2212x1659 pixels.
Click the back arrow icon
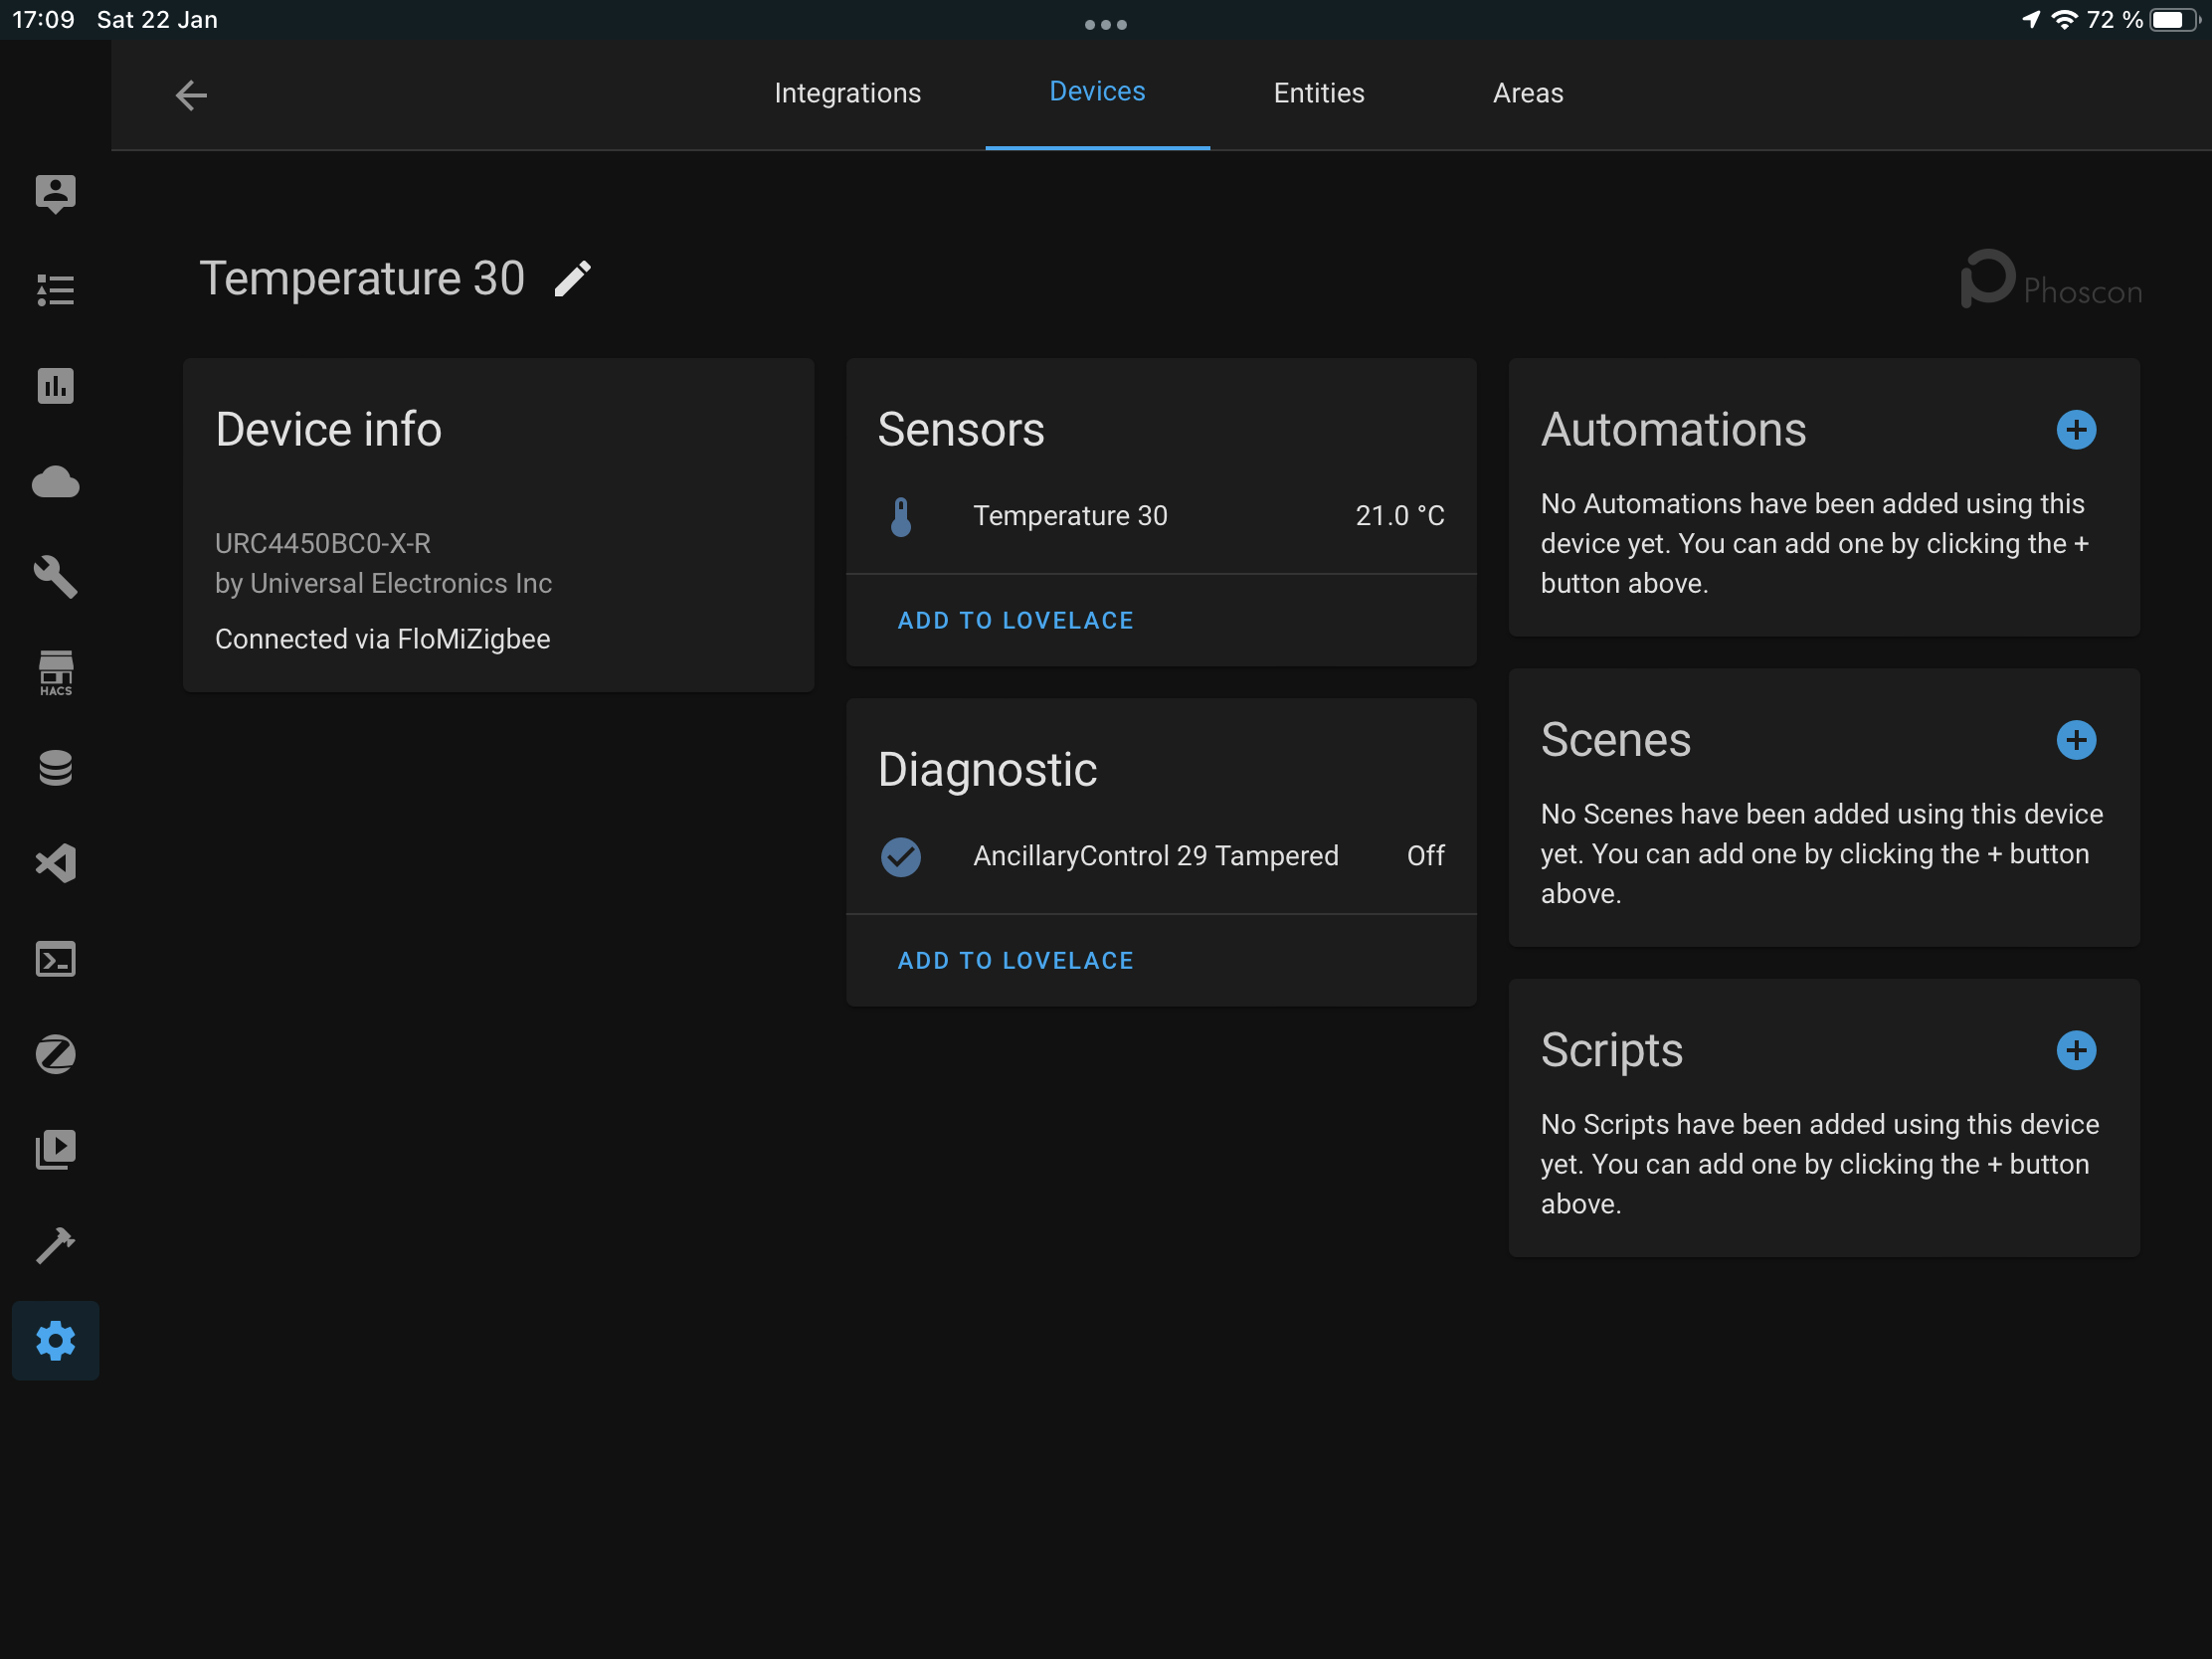point(191,95)
